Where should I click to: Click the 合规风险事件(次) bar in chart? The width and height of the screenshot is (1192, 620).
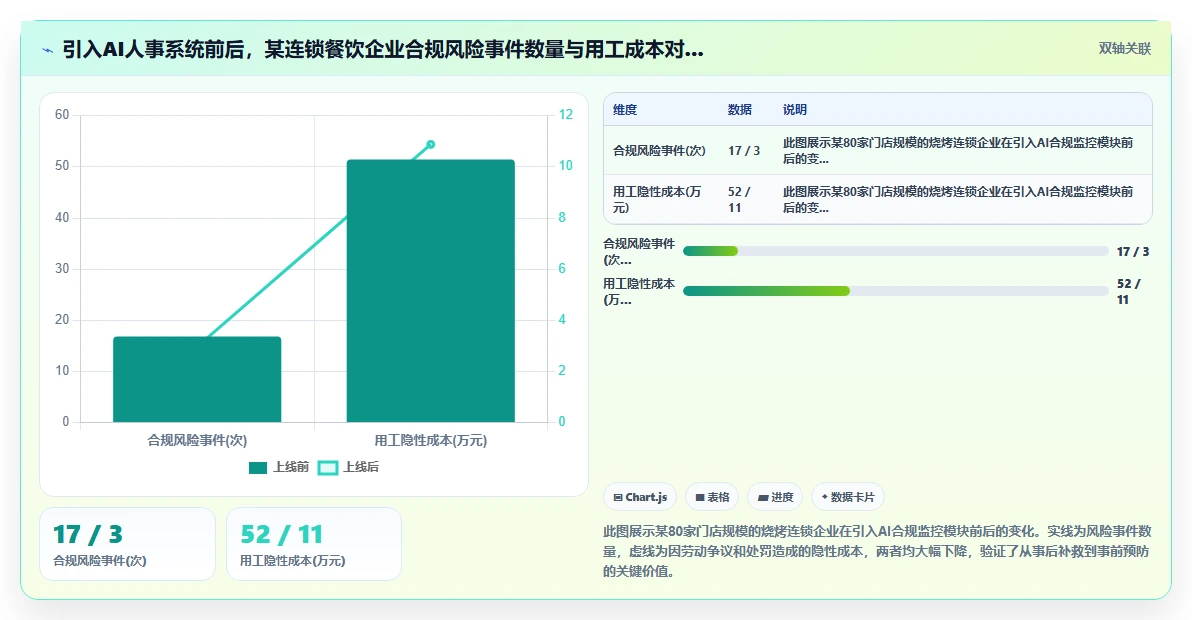coord(197,379)
